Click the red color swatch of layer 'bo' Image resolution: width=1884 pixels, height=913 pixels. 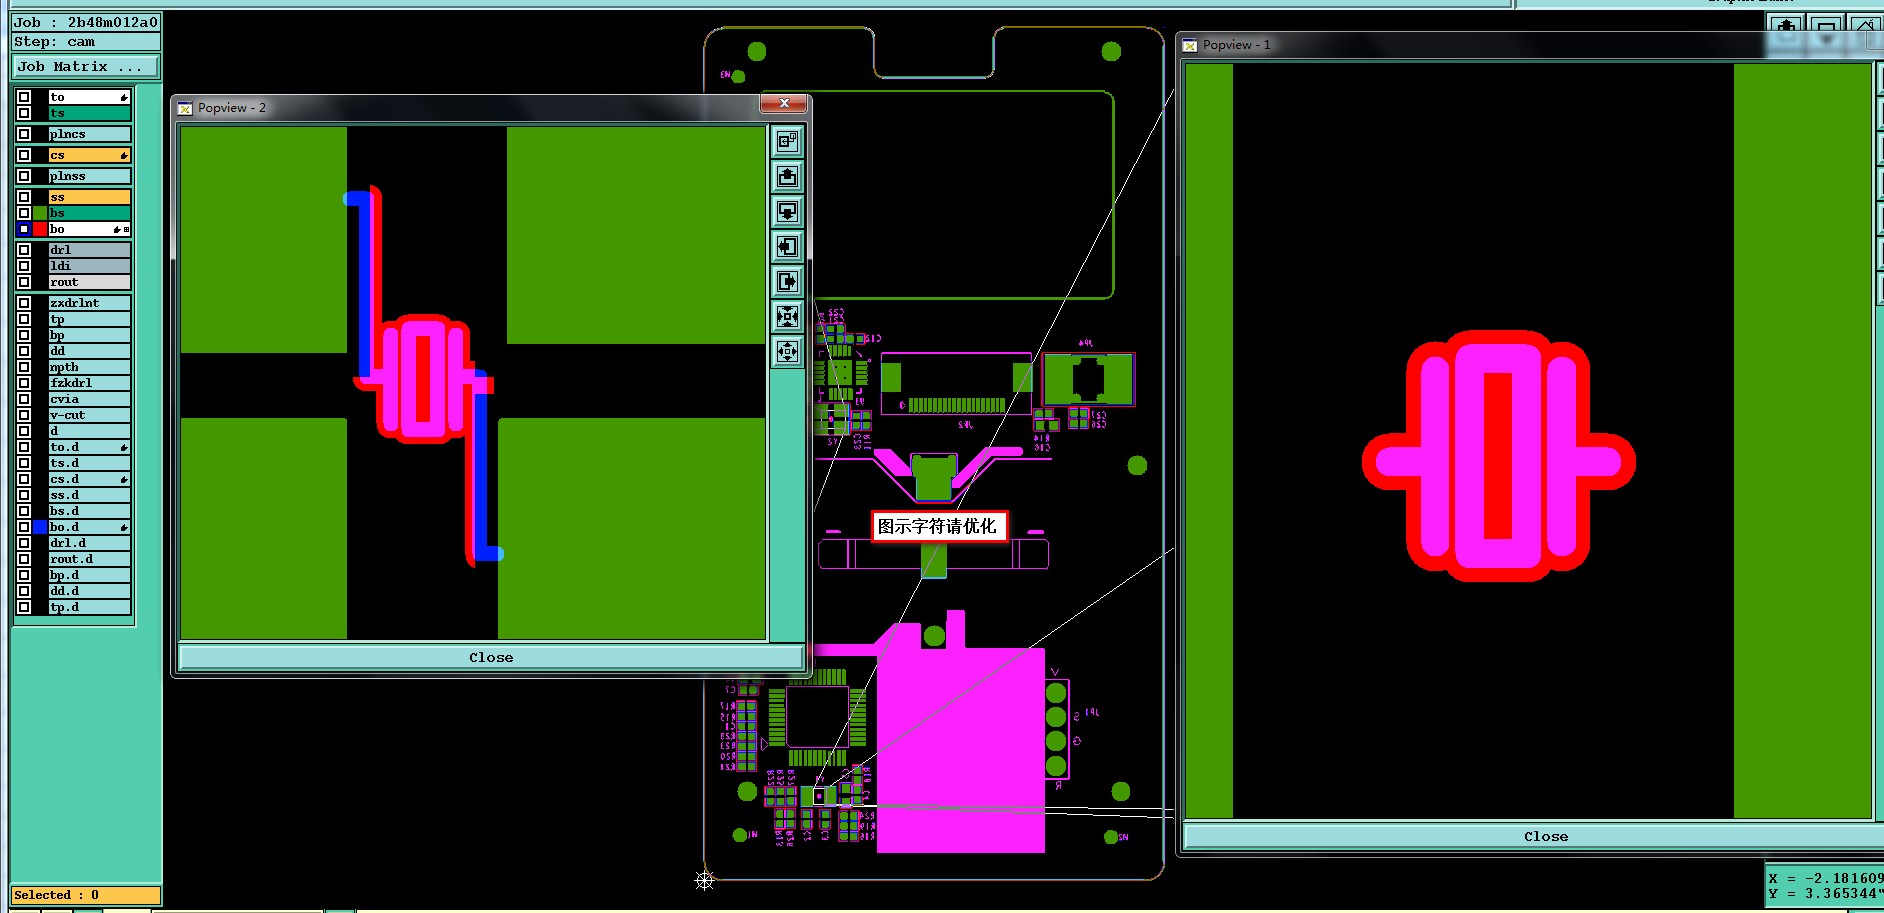click(40, 229)
